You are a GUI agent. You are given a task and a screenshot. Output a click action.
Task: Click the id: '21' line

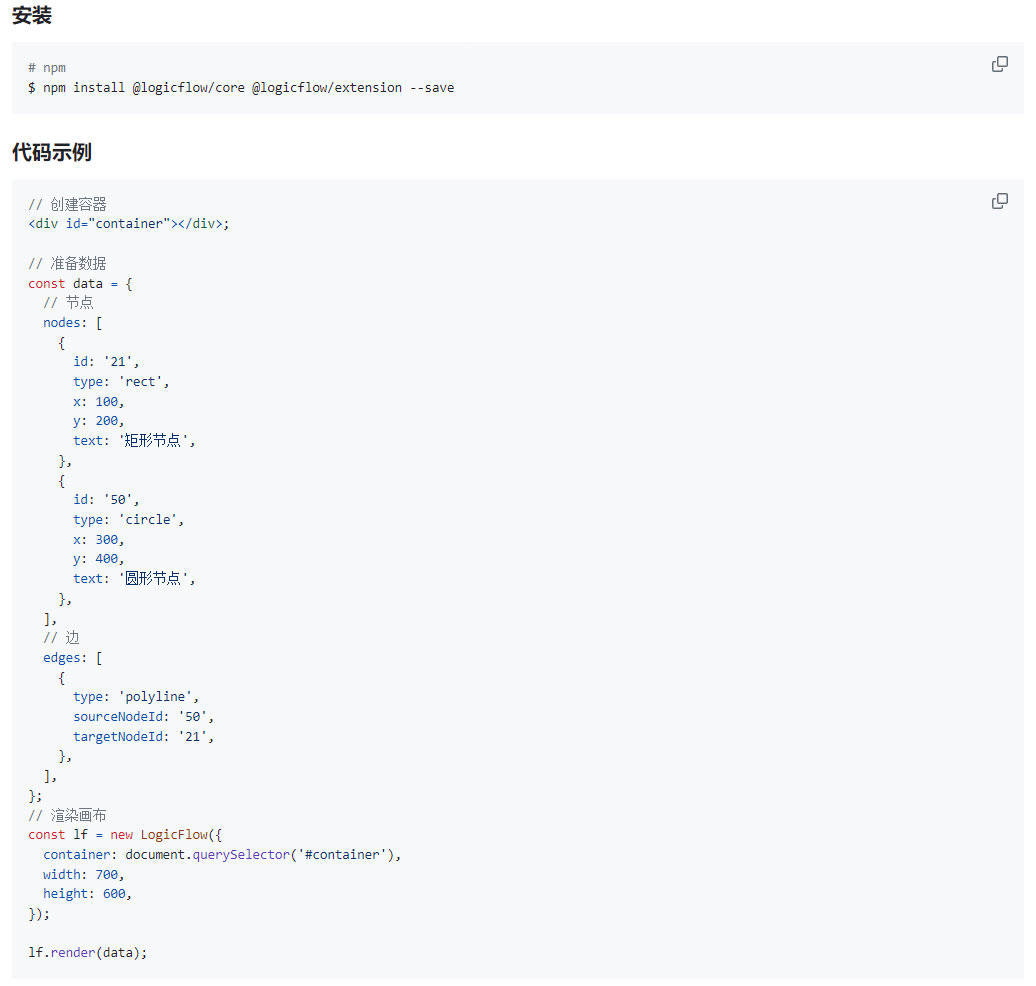106,361
